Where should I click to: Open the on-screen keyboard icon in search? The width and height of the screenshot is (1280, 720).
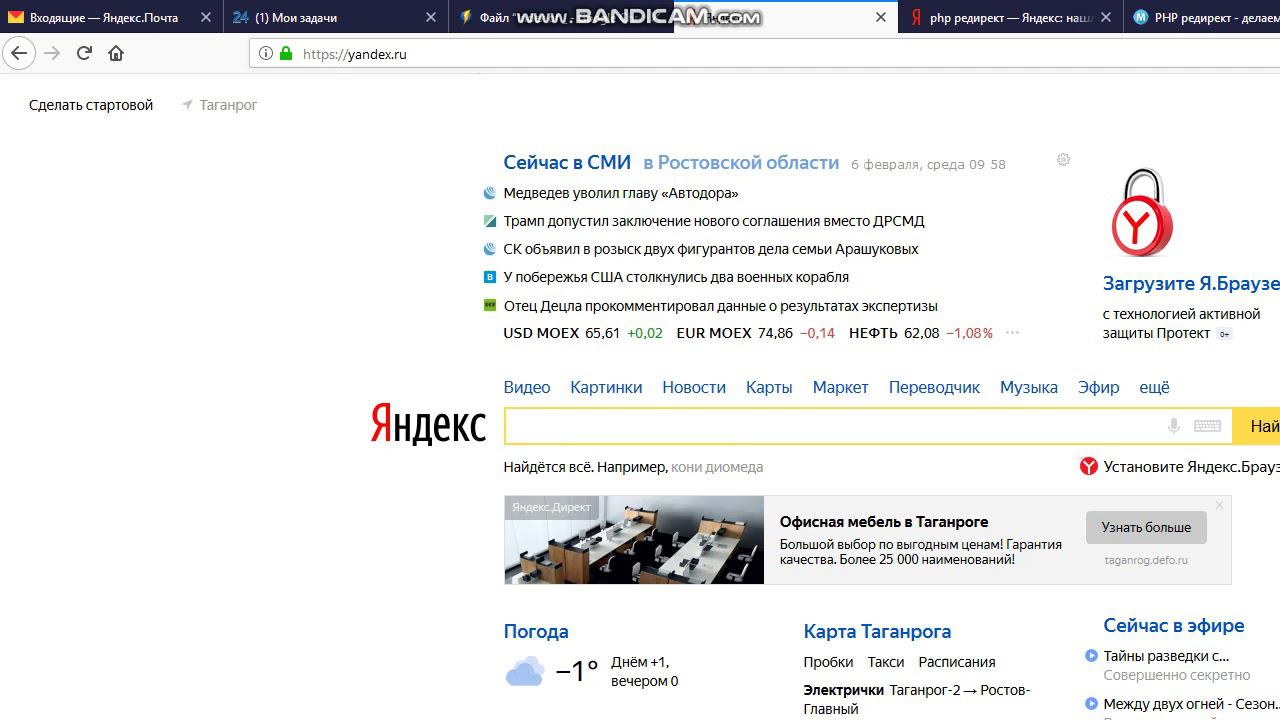[1207, 426]
